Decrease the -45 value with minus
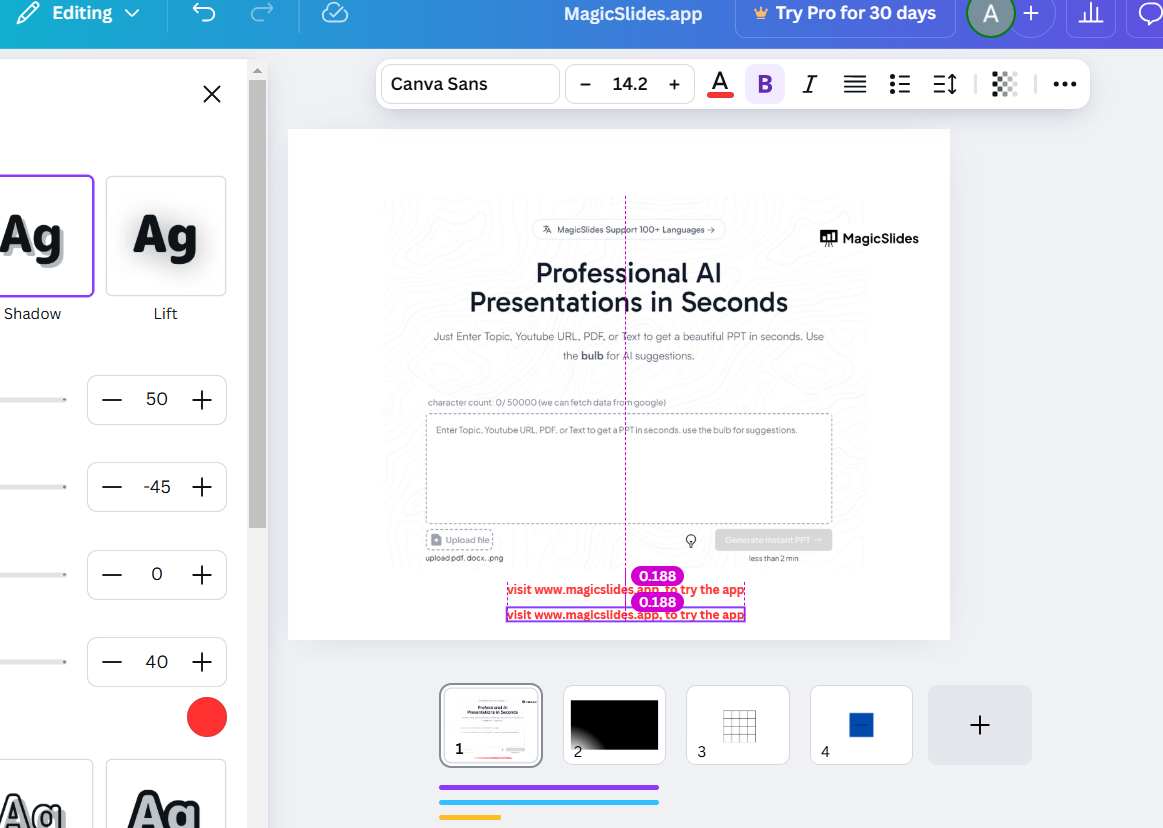 pos(112,487)
